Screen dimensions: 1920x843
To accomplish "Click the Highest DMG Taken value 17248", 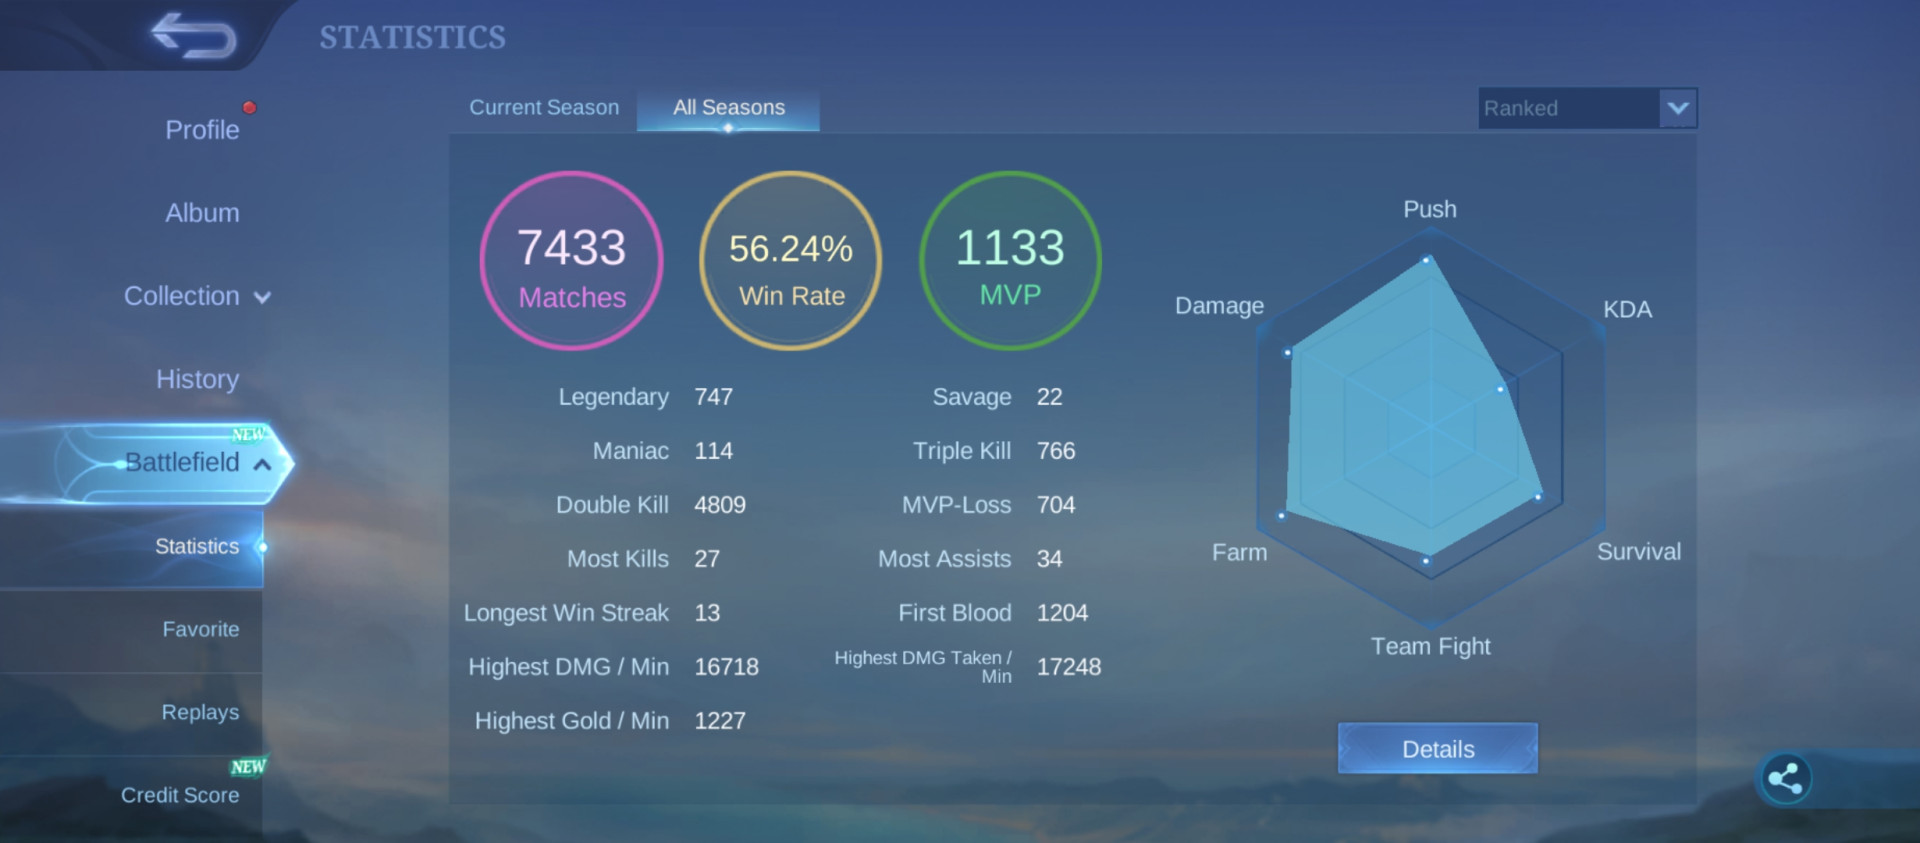I will [x=1069, y=667].
